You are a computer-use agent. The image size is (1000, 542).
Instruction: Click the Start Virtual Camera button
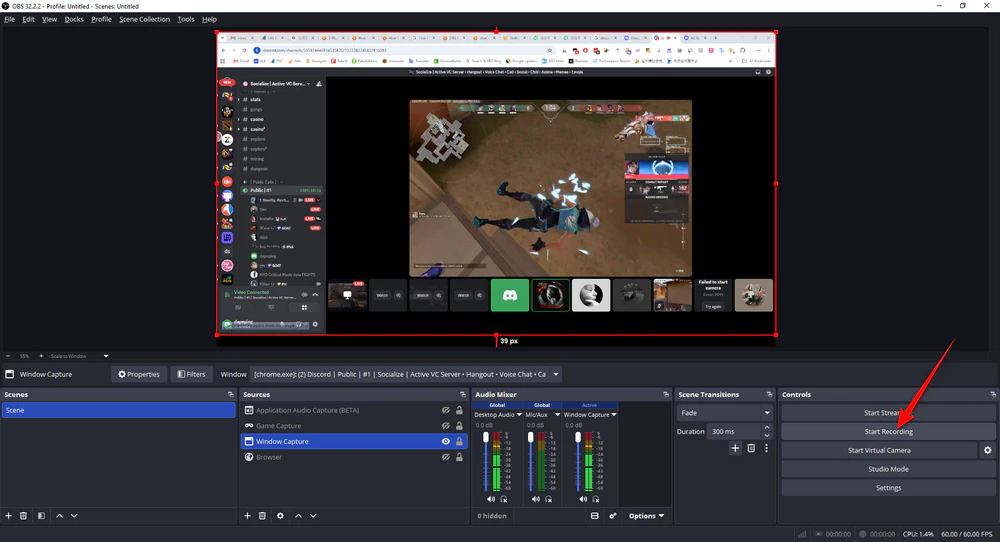tap(879, 450)
